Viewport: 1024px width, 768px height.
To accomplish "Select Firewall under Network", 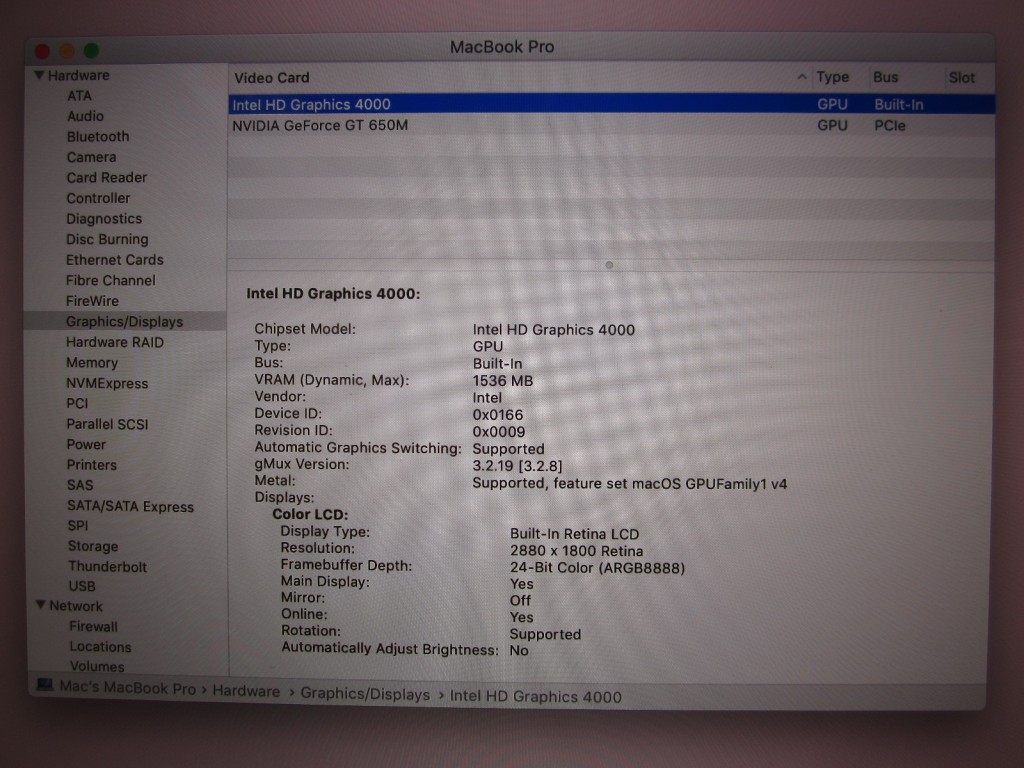I will (x=93, y=627).
